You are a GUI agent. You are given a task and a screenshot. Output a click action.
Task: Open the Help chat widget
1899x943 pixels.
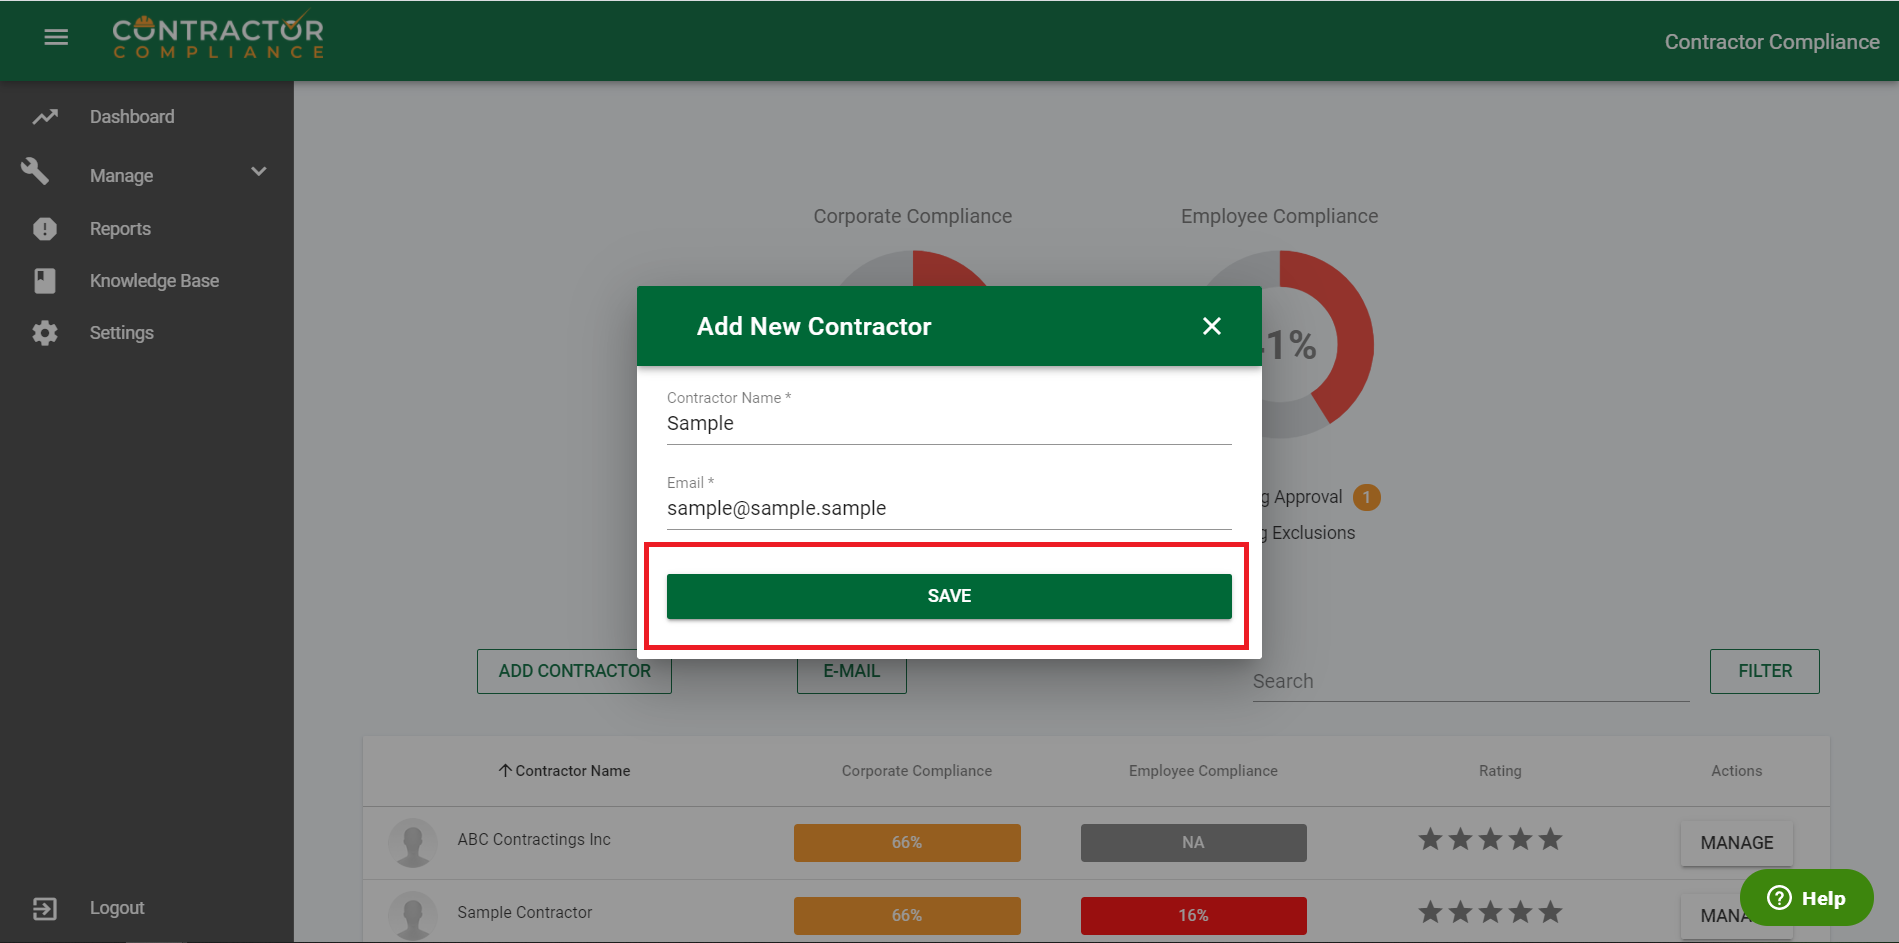pyautogui.click(x=1806, y=898)
